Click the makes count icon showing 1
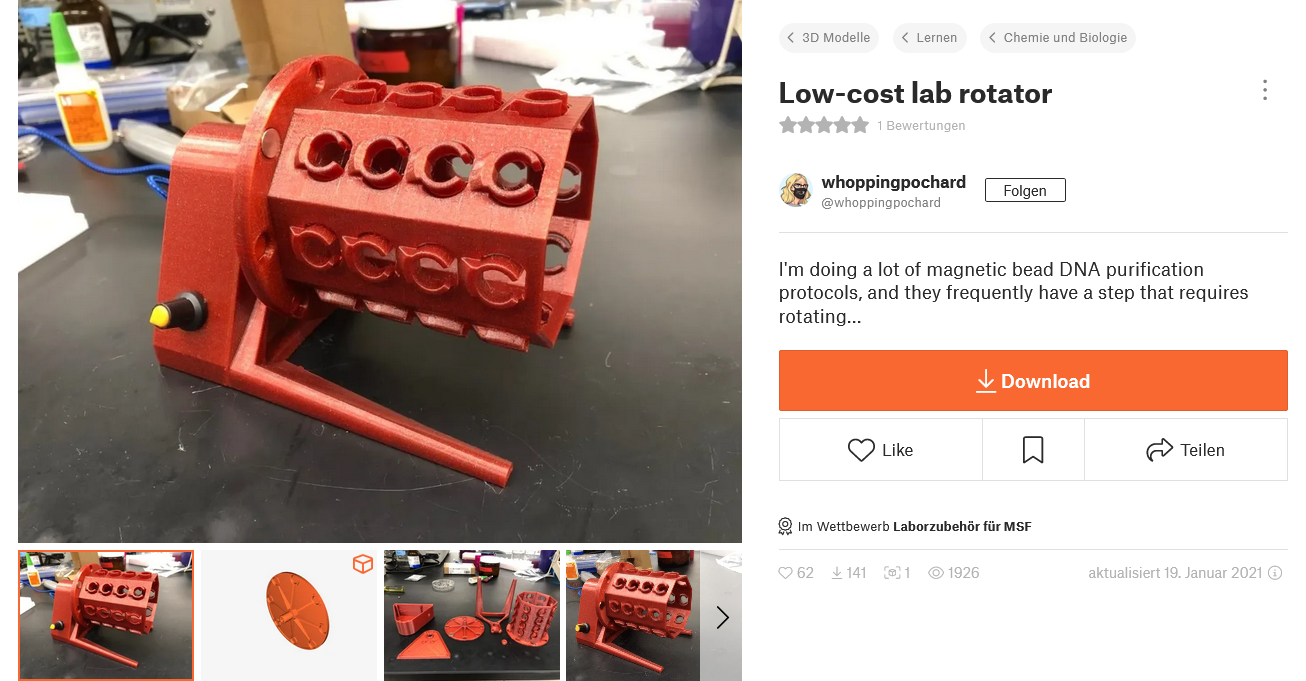Screen dimensions: 1306x681 click(892, 573)
